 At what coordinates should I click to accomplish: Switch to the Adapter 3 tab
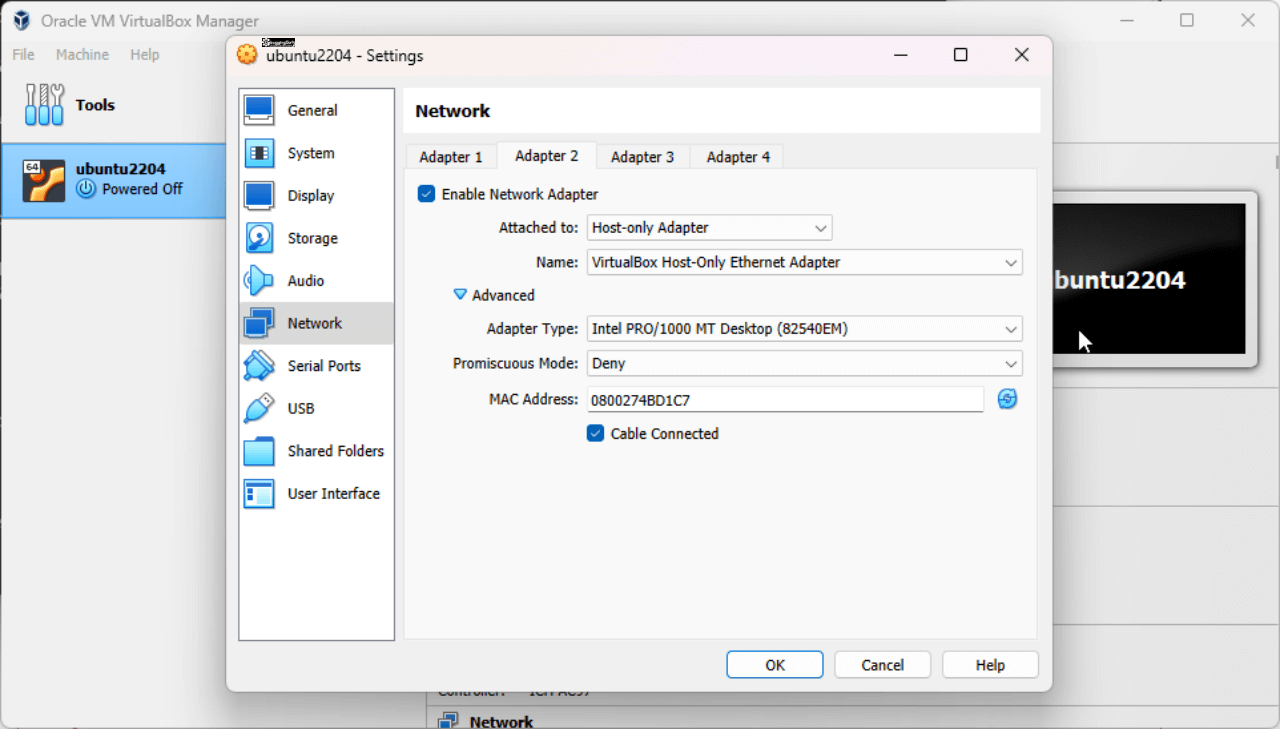[x=642, y=156]
